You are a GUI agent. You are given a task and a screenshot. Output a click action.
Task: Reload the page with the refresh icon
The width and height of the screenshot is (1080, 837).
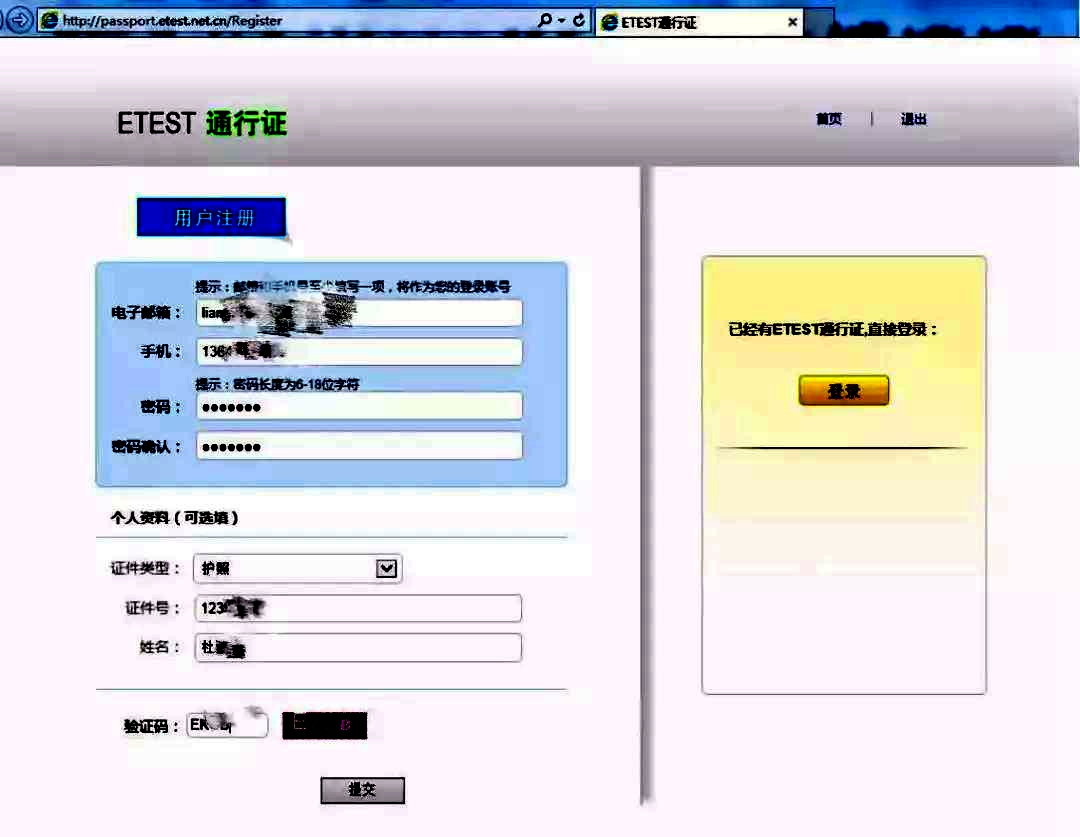(x=579, y=20)
